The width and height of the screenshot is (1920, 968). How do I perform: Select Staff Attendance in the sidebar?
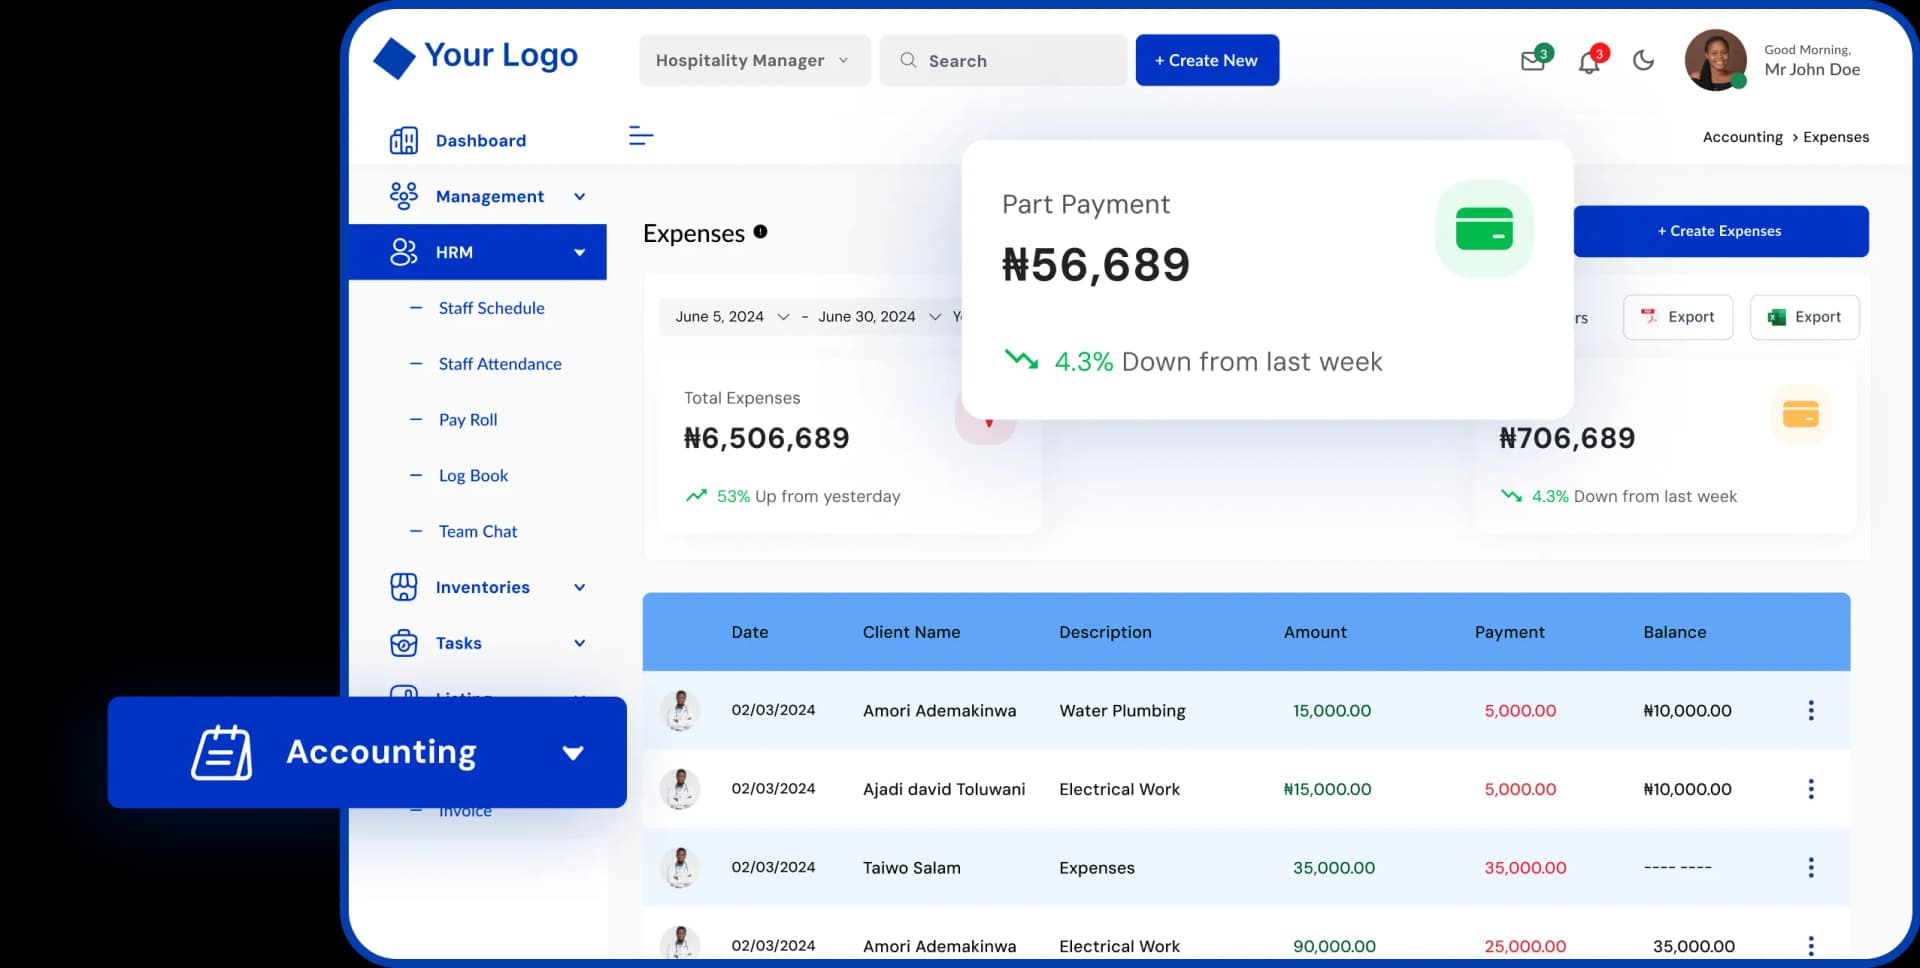click(x=500, y=364)
